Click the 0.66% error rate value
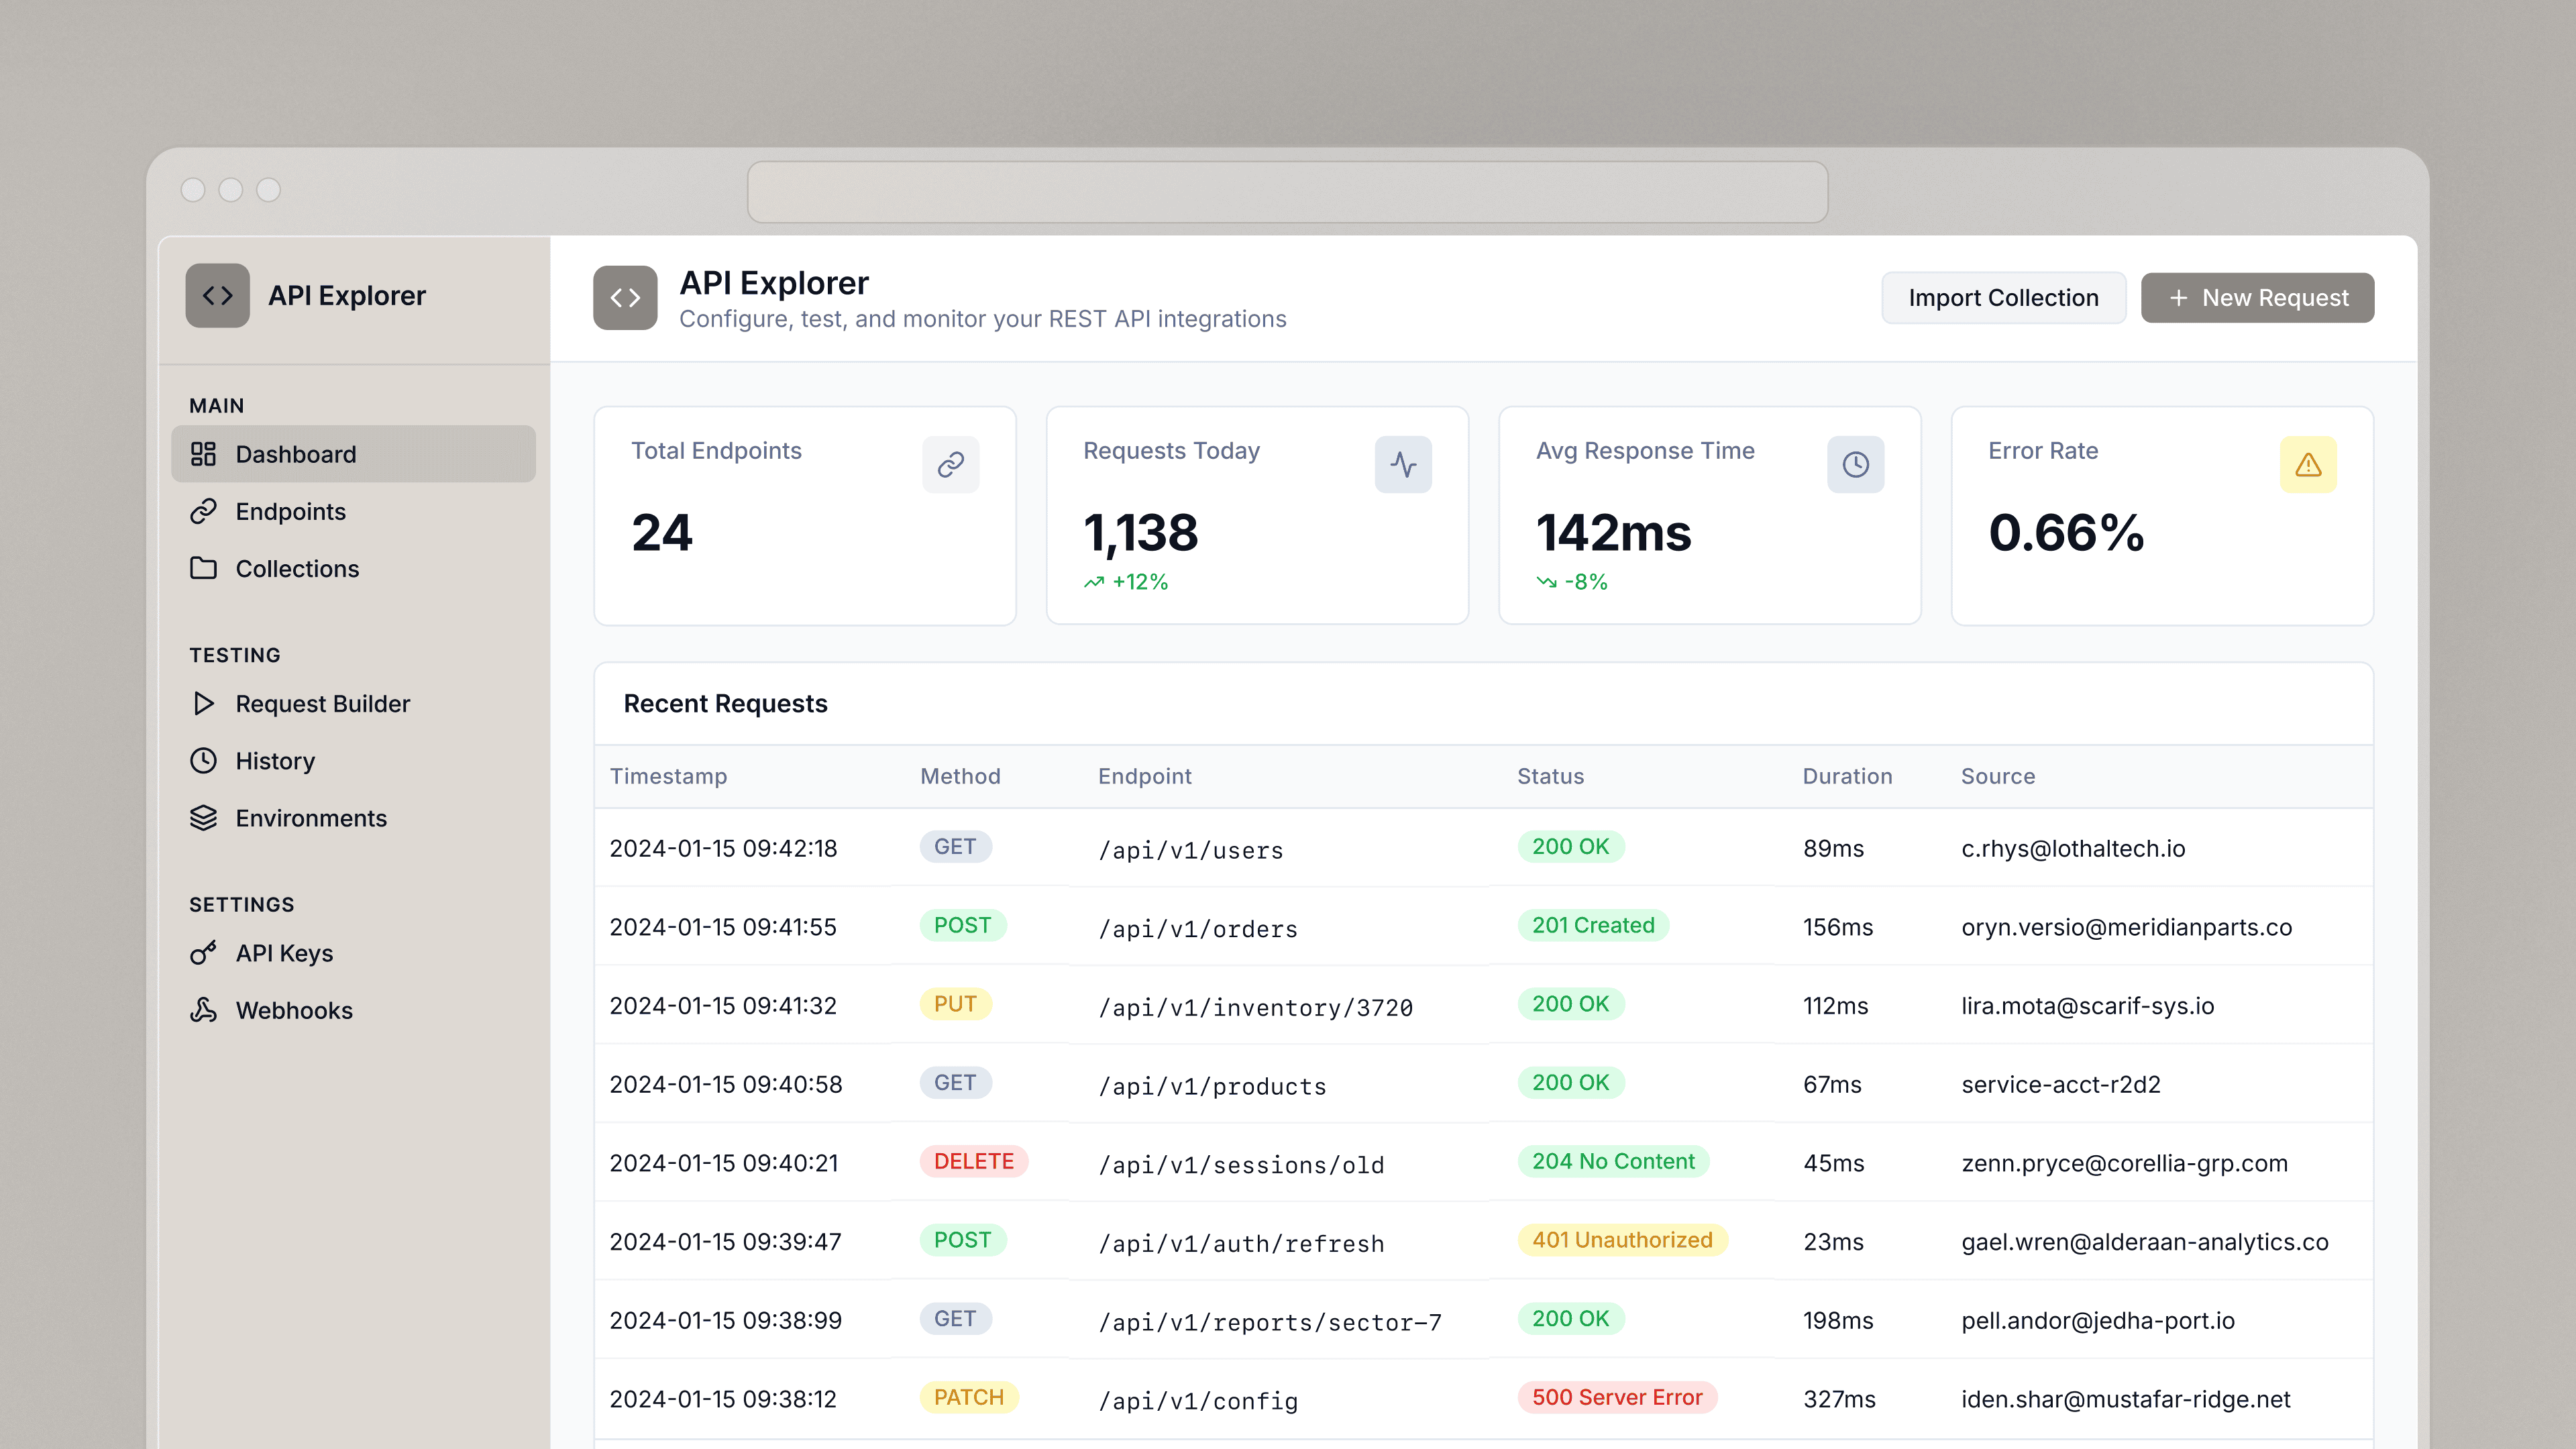Screen dimensions: 2576x1449 tap(2066, 532)
